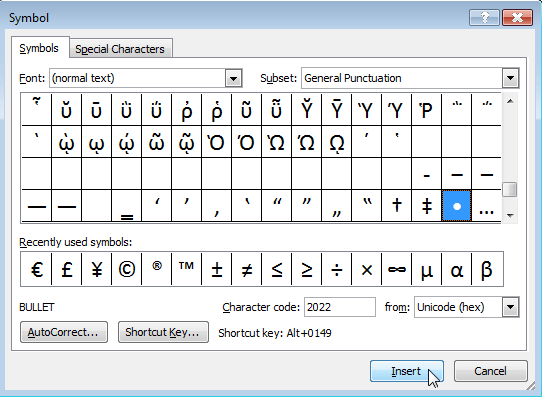Pick the greater-than-or-equal symbol

click(x=307, y=269)
